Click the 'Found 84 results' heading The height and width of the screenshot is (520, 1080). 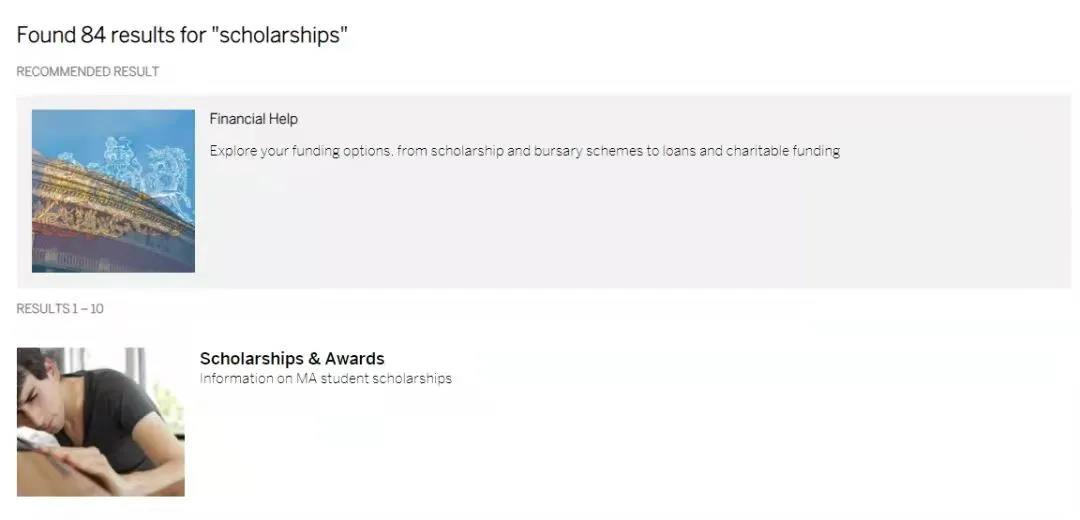click(182, 35)
